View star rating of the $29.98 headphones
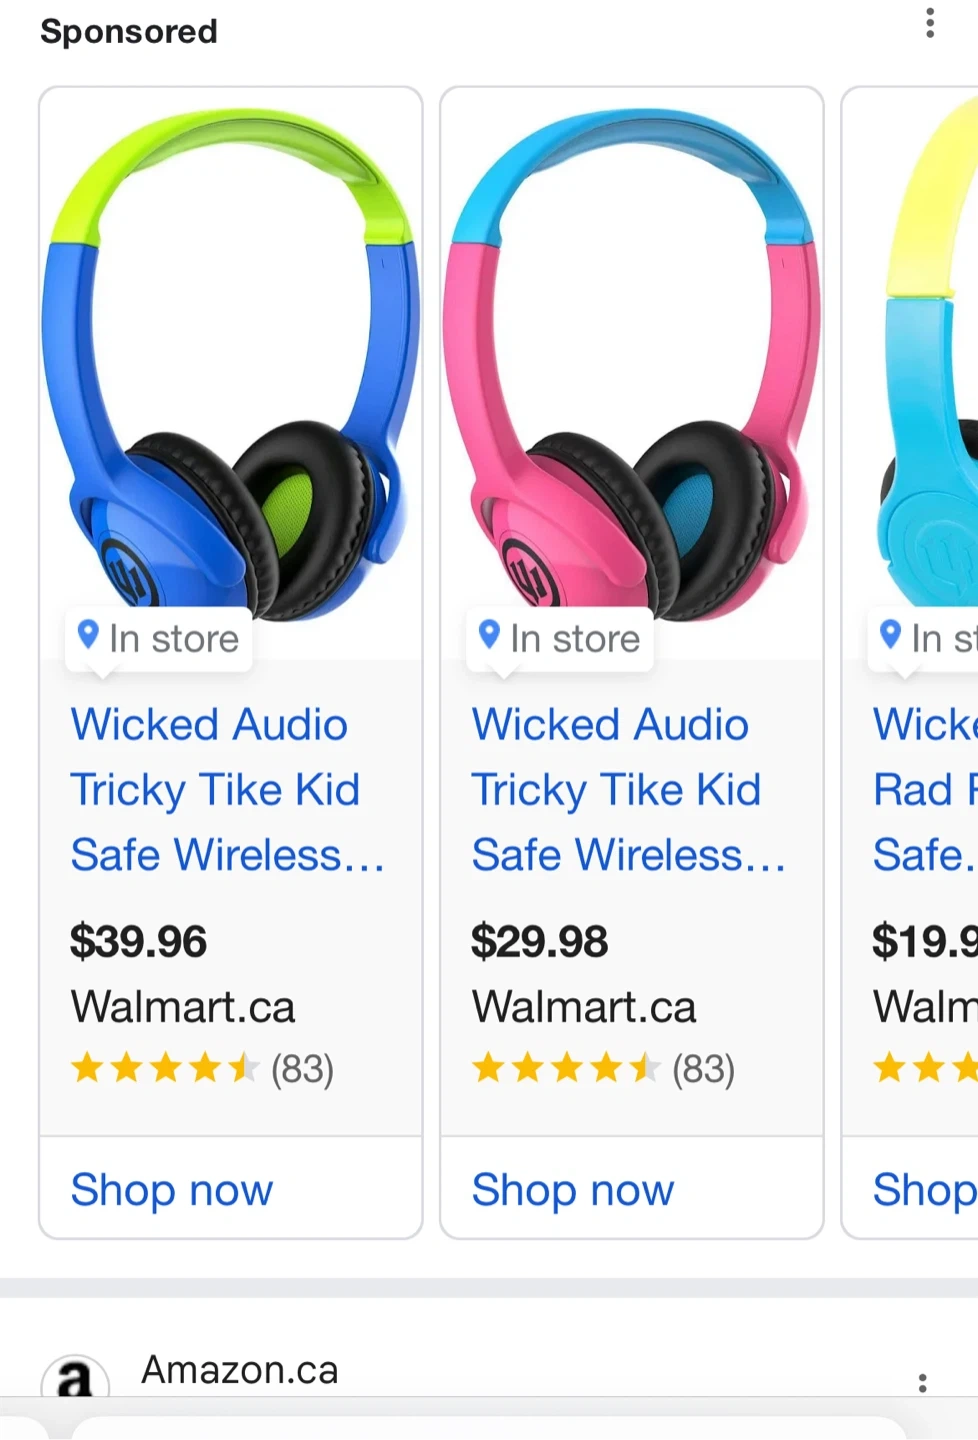978x1440 pixels. (565, 1069)
